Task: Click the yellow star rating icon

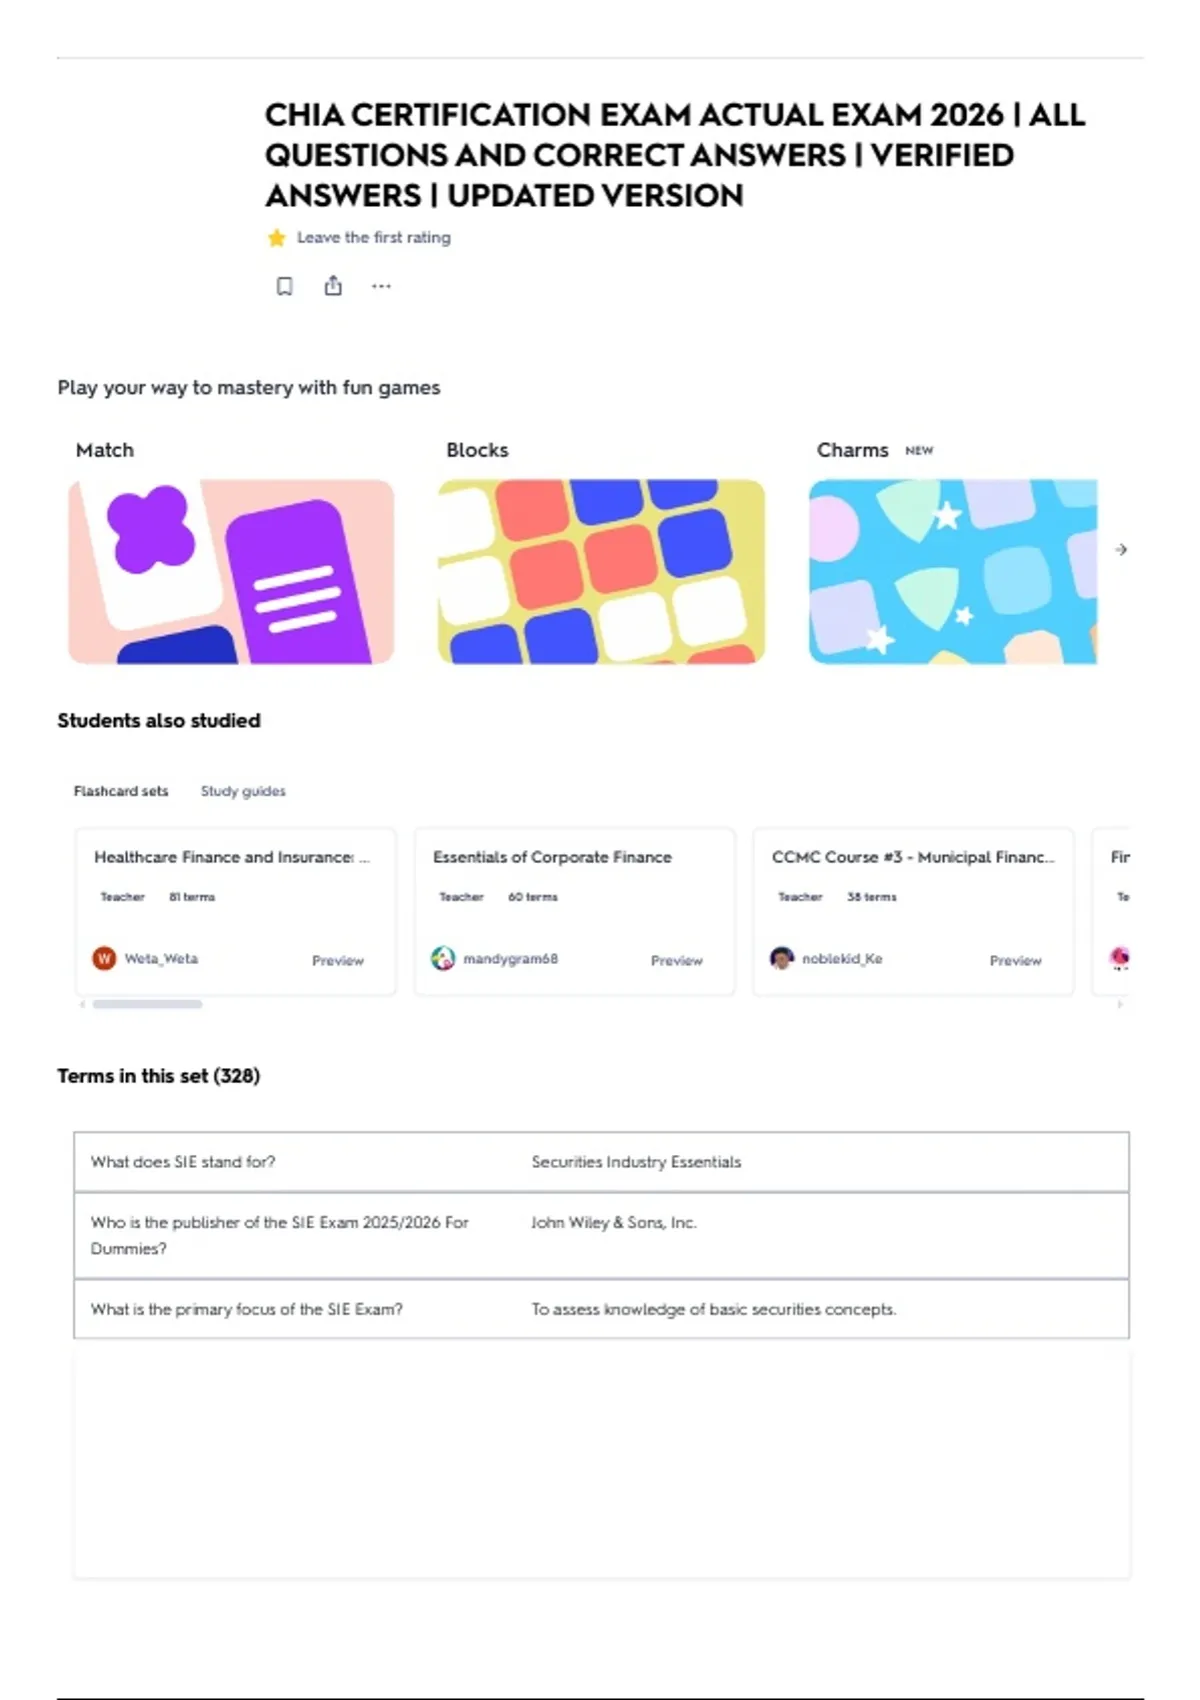Action: (277, 238)
